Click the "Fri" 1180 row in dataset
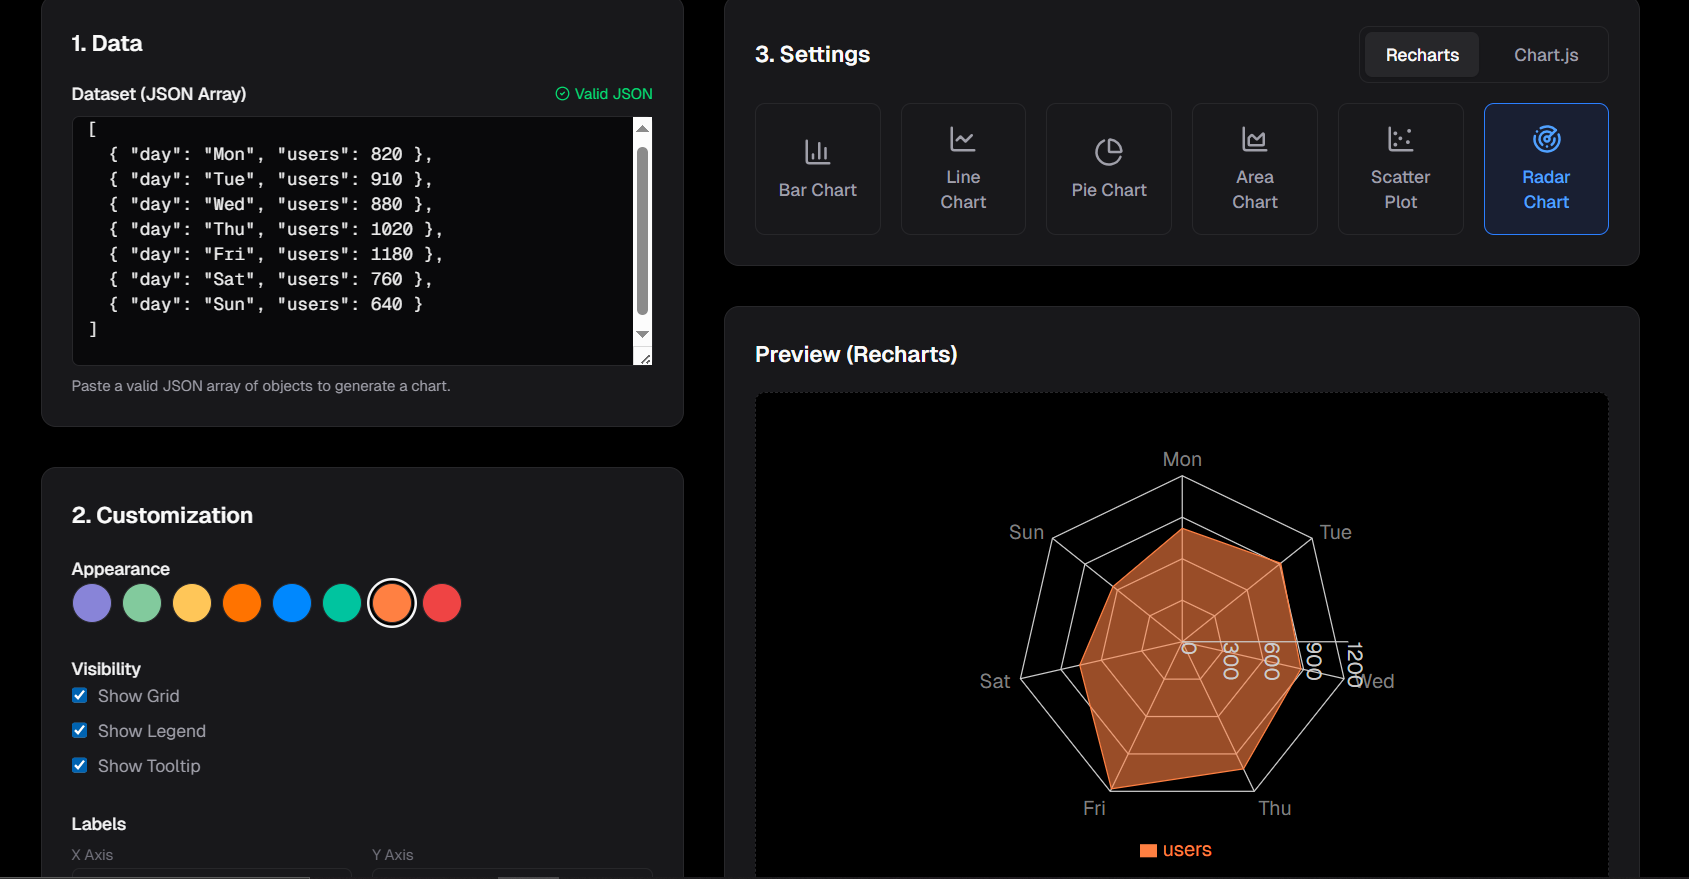This screenshot has width=1689, height=879. (x=276, y=254)
